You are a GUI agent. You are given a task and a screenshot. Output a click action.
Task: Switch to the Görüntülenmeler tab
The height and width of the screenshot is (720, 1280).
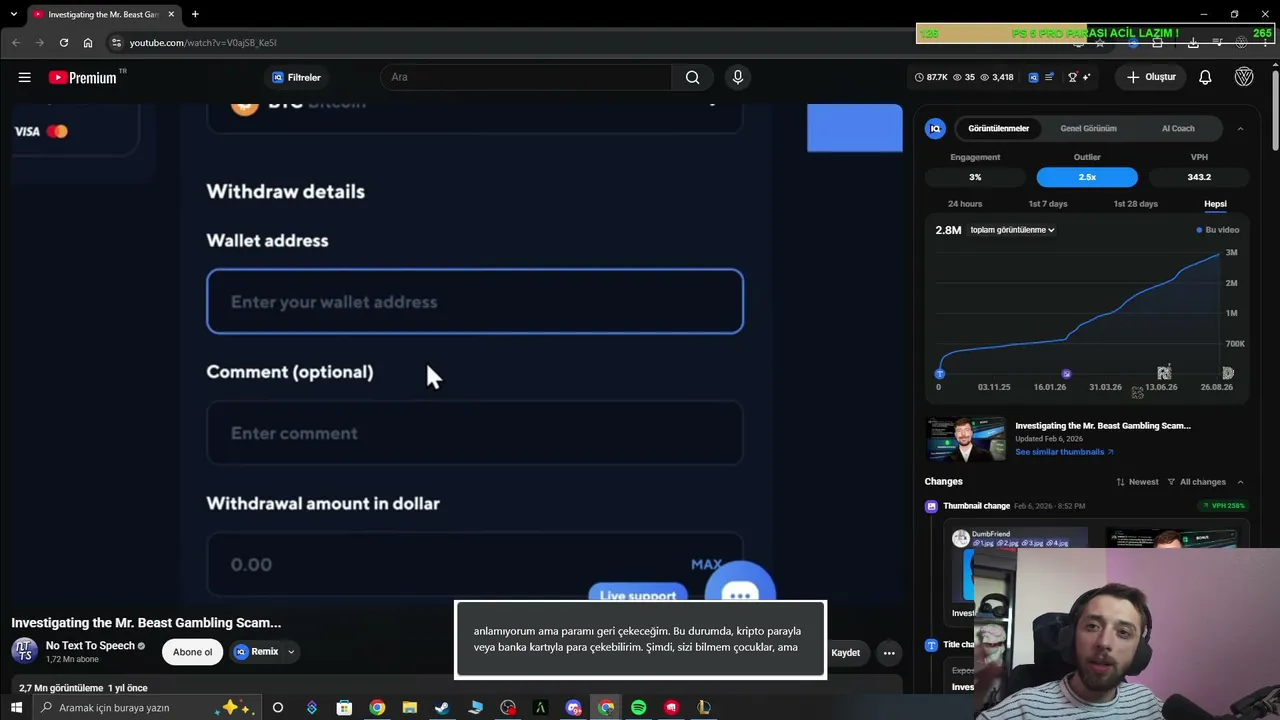tap(998, 128)
